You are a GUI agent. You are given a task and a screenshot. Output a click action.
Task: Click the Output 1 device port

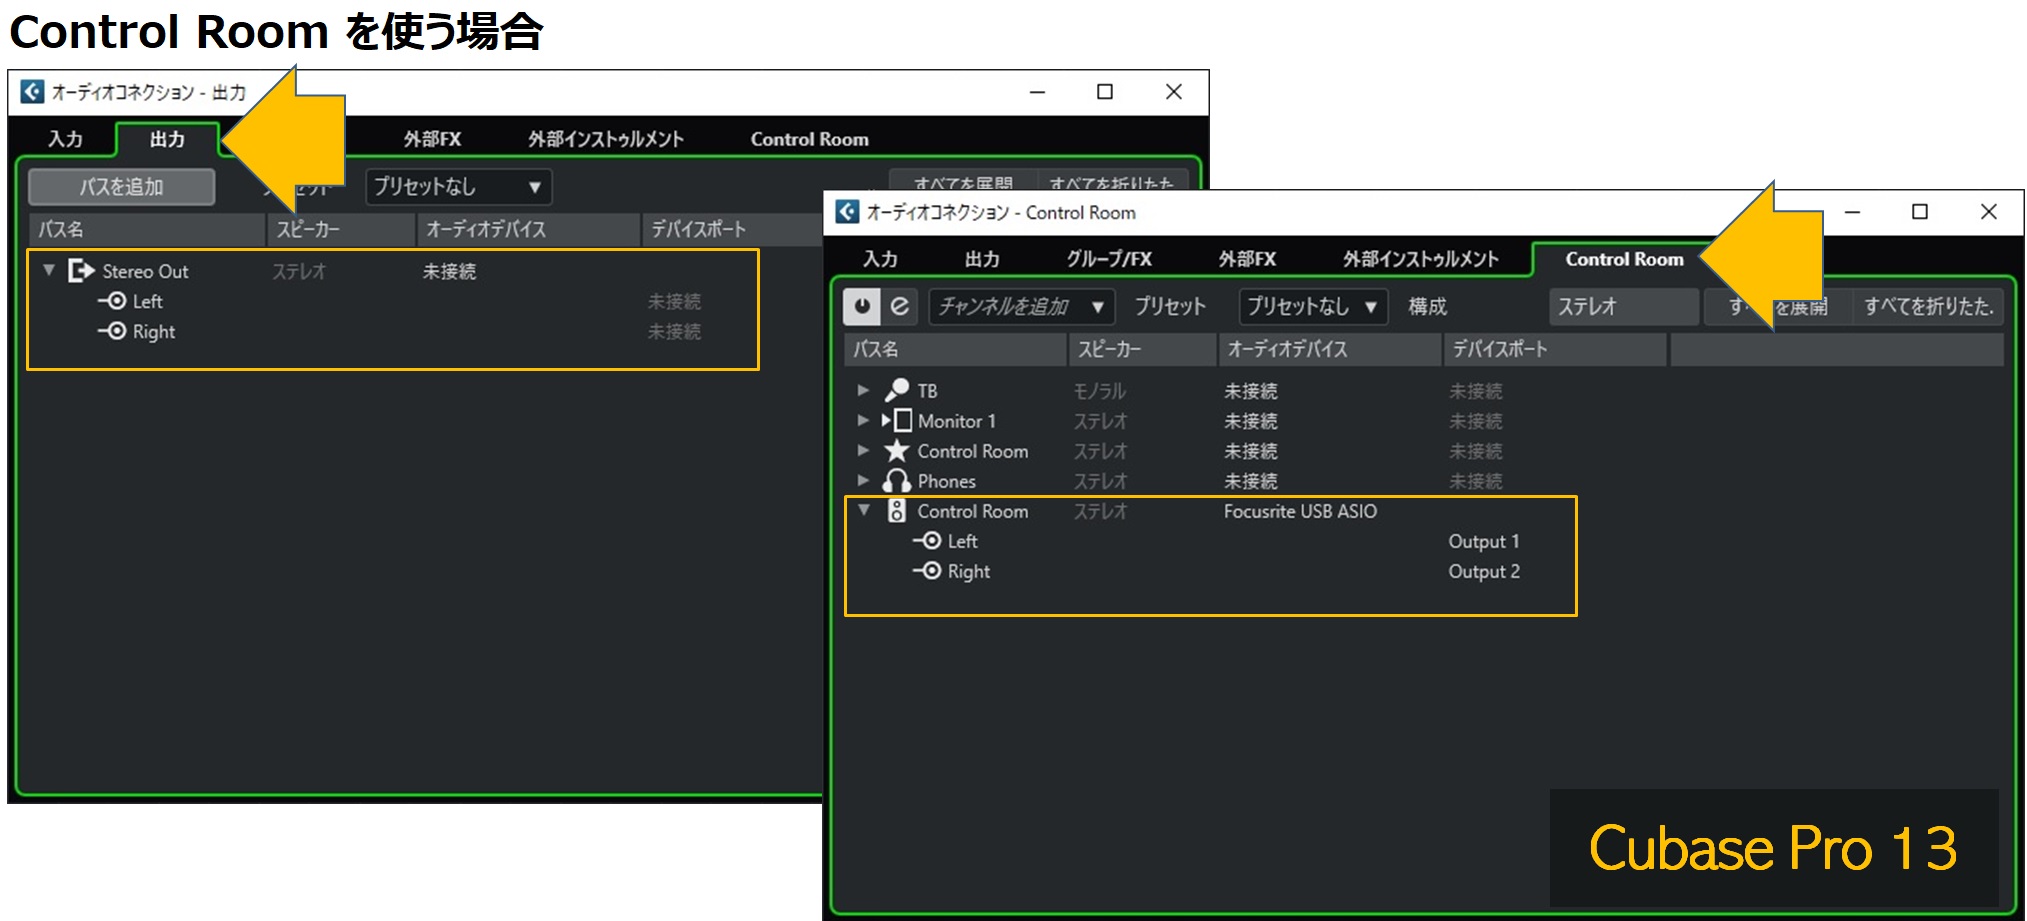1484,541
